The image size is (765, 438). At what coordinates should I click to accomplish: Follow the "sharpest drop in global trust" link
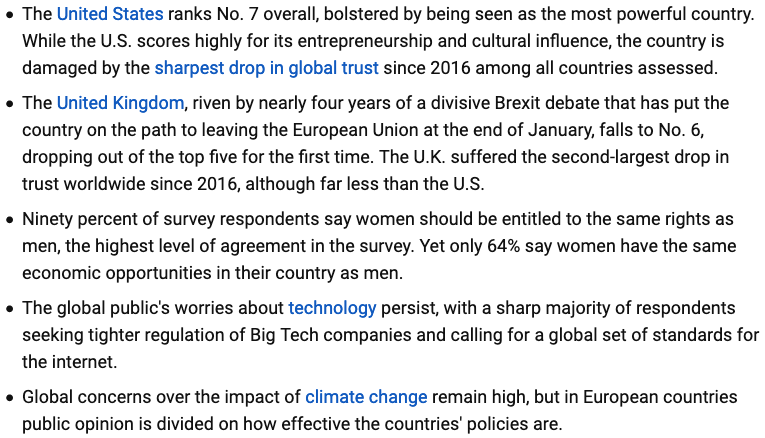[x=267, y=68]
